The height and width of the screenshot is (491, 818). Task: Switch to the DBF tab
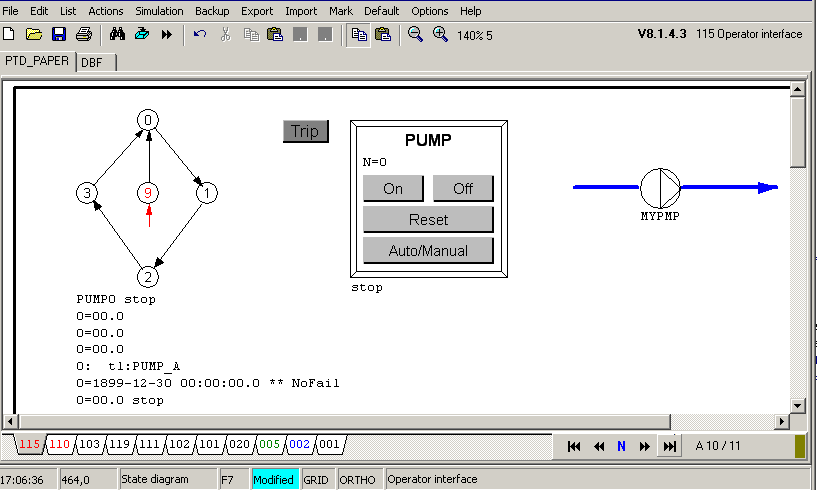pos(96,63)
